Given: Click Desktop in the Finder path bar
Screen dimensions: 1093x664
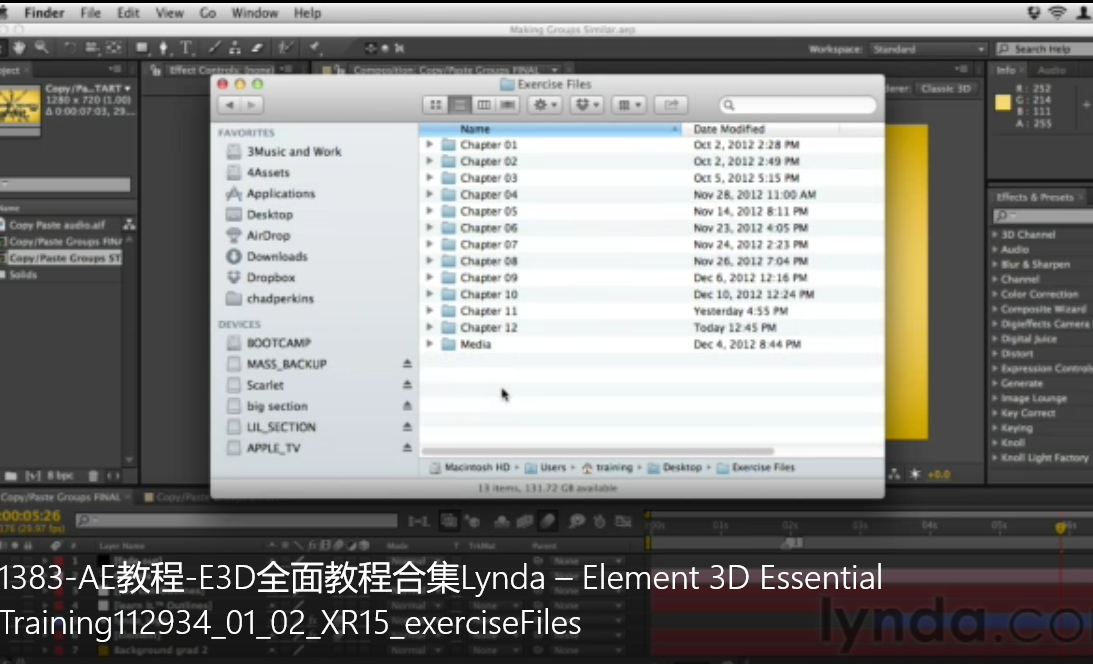Looking at the screenshot, I should [675, 468].
